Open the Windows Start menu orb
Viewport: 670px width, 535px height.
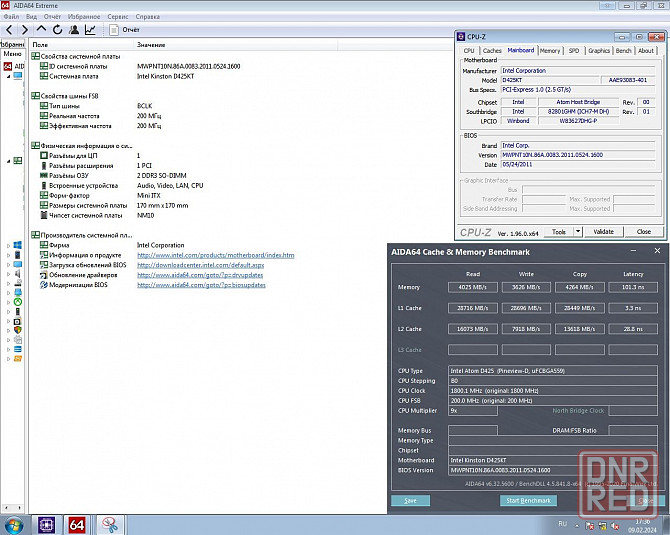click(x=13, y=524)
